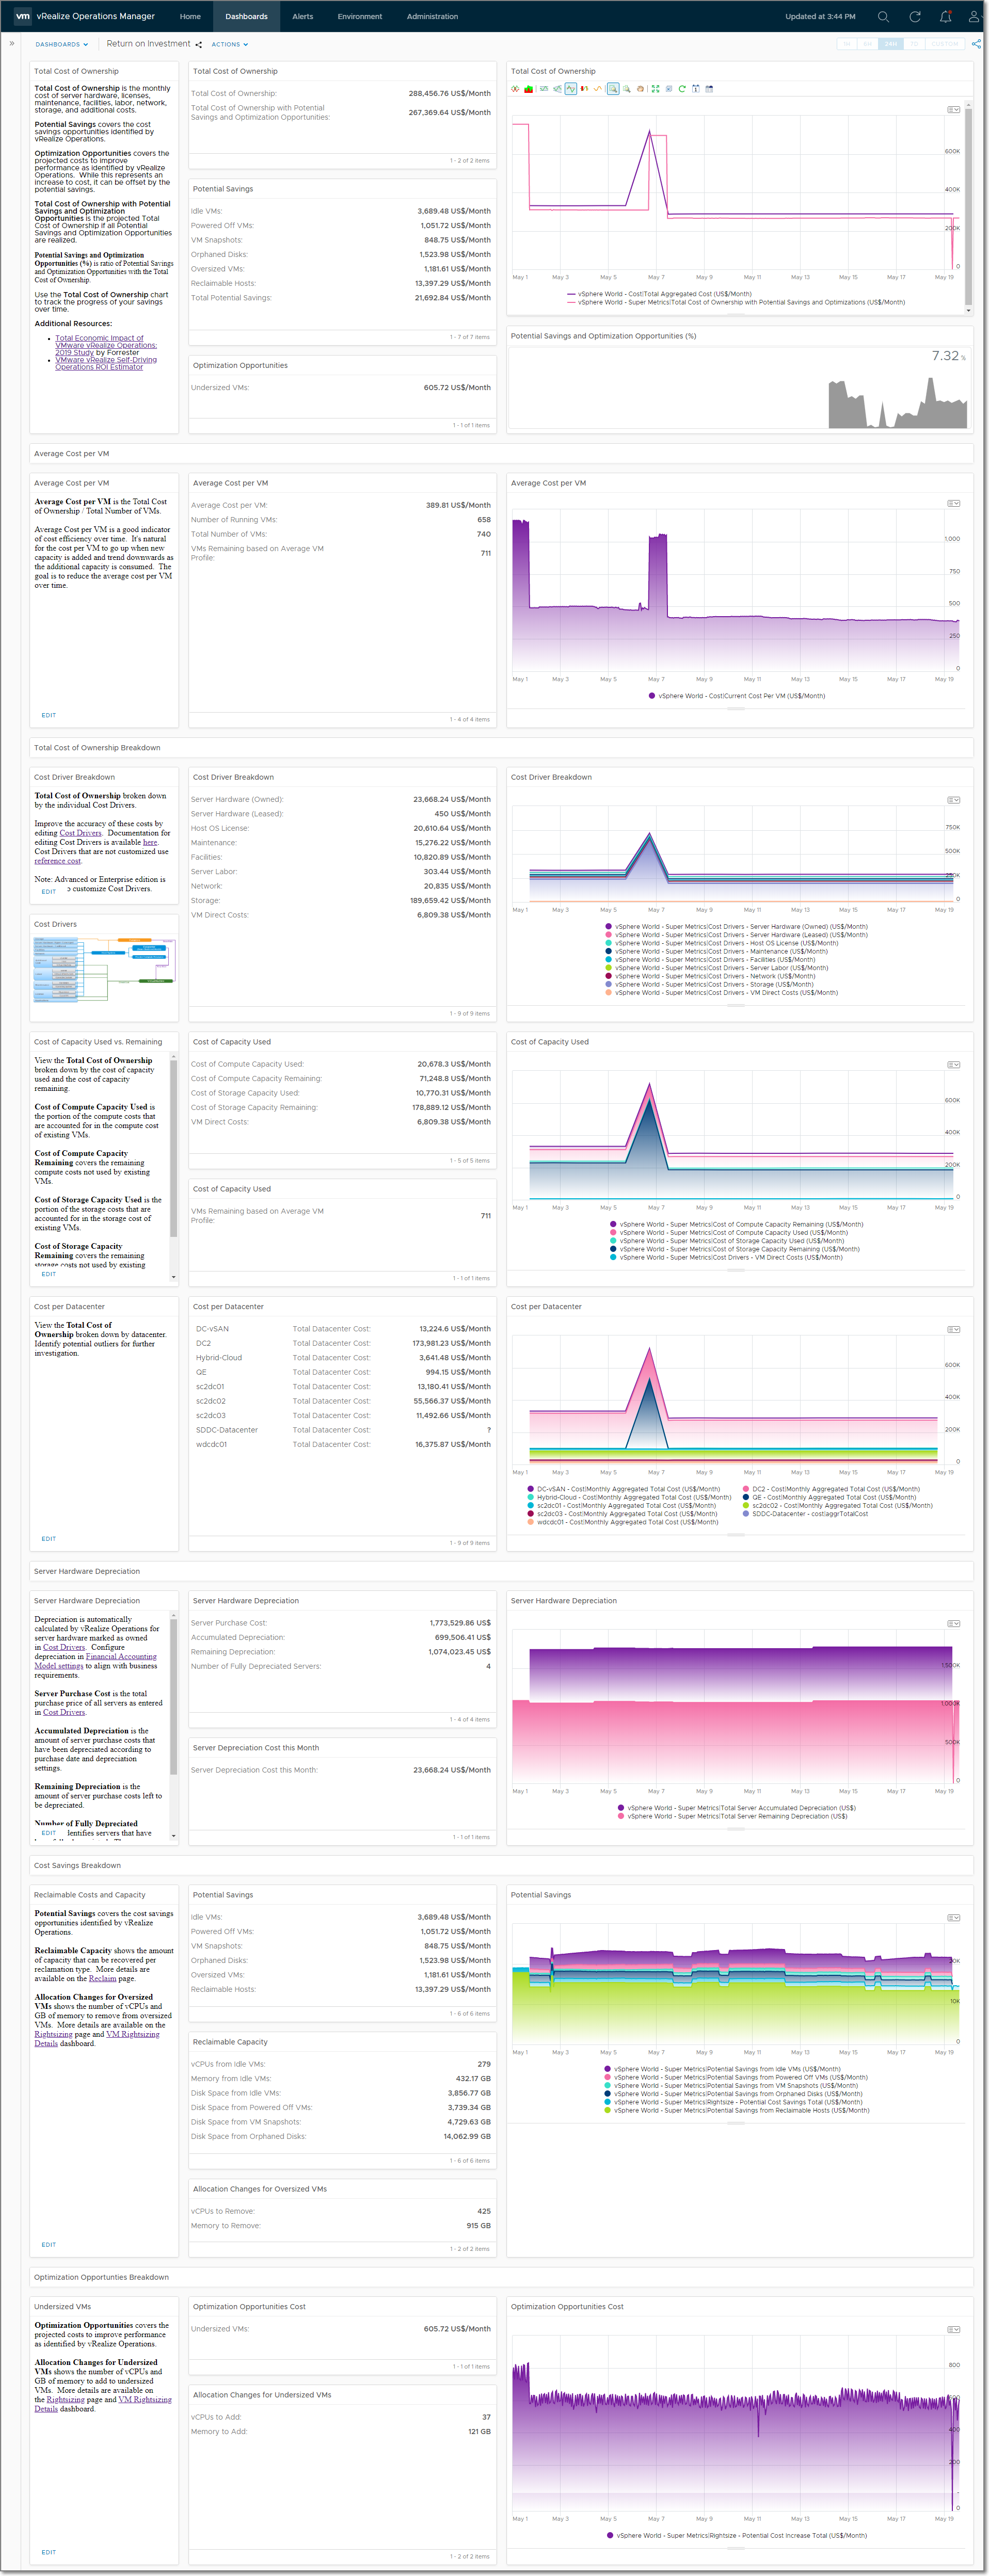
Task: Click red candlestick icon in Total Cost toolbar
Action: [x=585, y=89]
